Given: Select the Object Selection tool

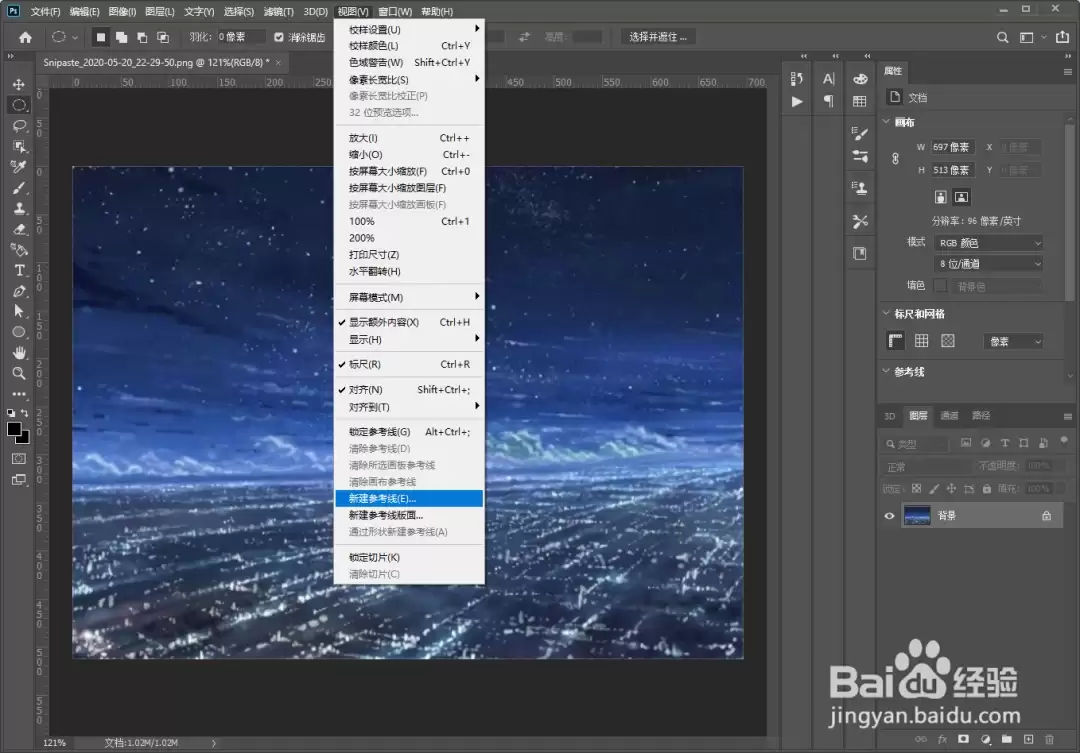Looking at the screenshot, I should [19, 146].
